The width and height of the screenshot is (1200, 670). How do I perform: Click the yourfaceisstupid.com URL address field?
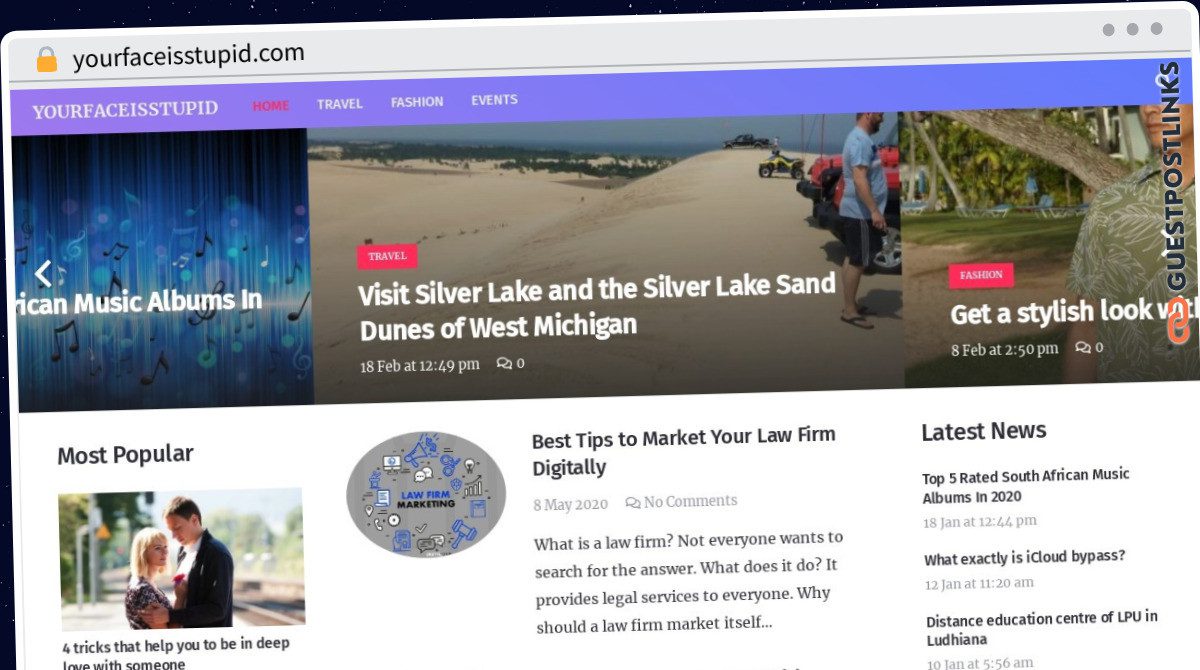[189, 56]
